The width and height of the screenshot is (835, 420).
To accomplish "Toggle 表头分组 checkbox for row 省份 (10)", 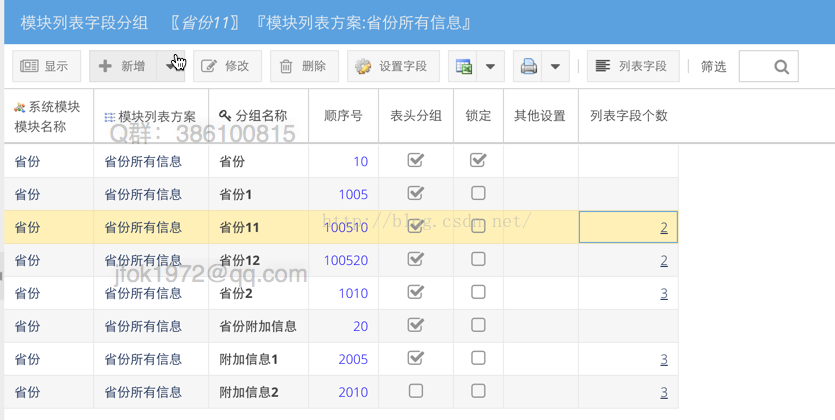I will pyautogui.click(x=415, y=160).
